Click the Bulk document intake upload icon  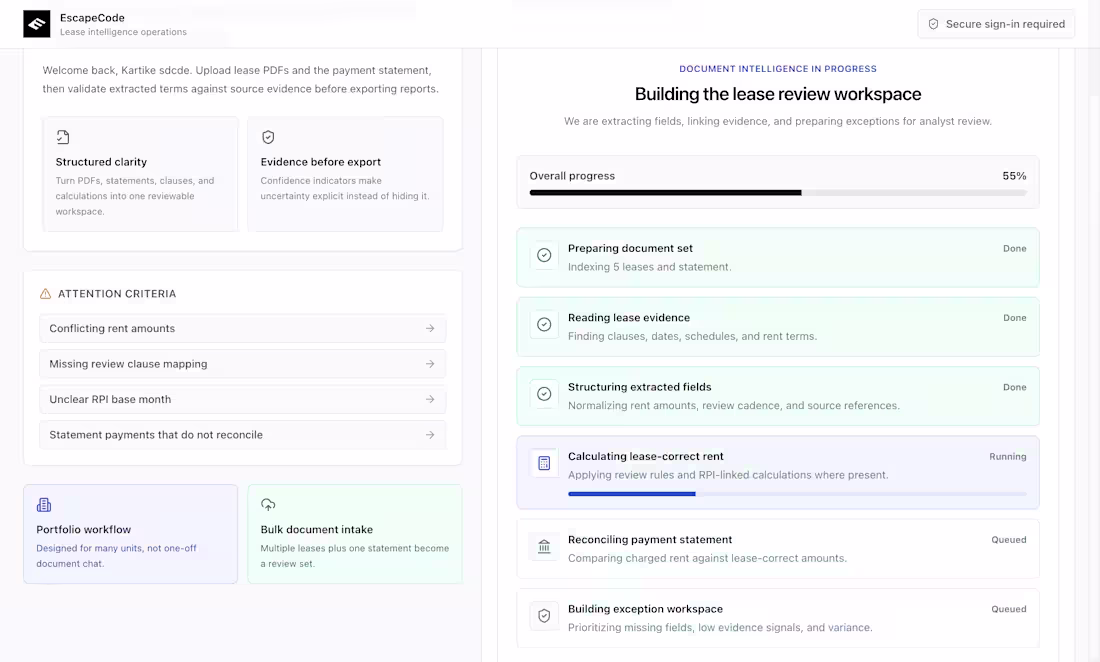pyautogui.click(x=268, y=504)
